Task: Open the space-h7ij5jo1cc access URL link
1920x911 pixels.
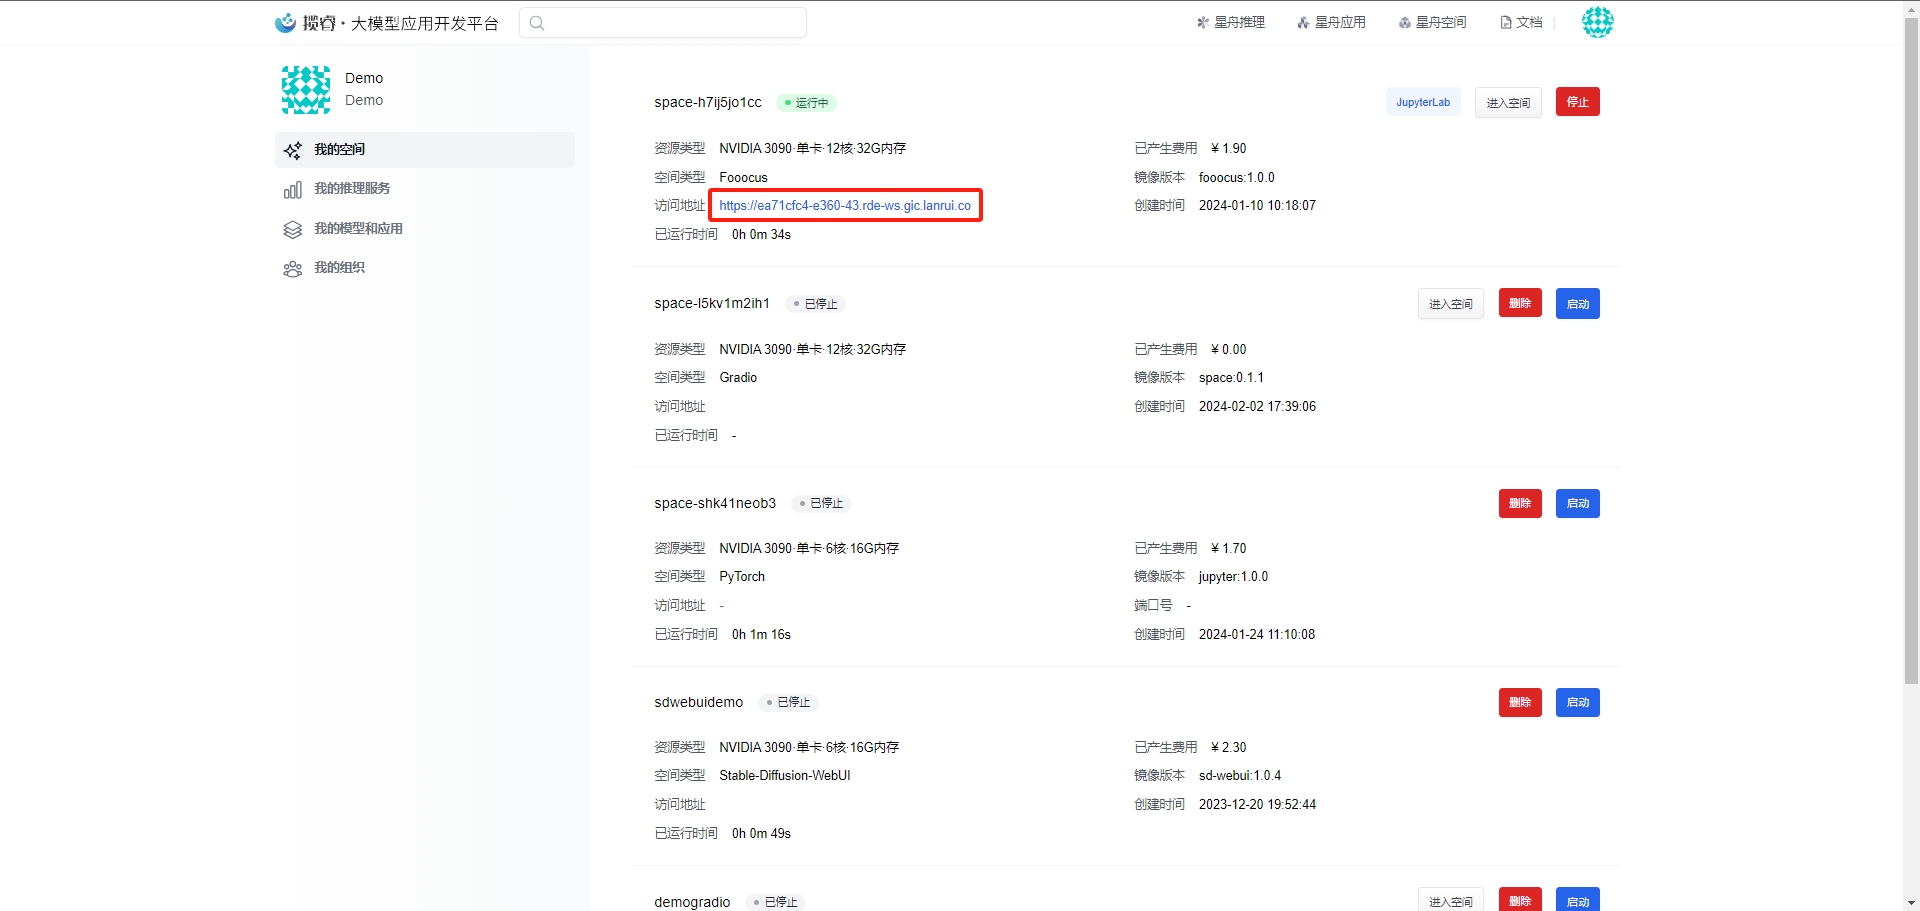Action: point(845,206)
